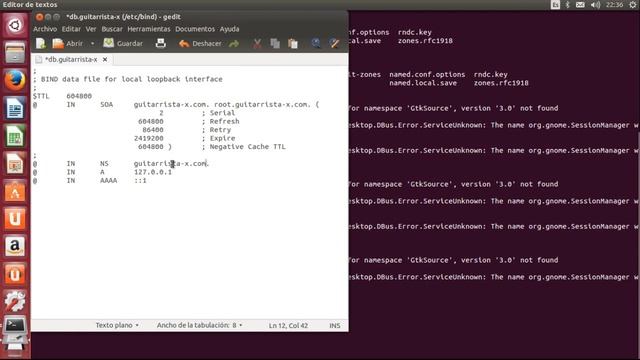Place cursor on the '; Refresh' comment
Image resolution: width=640 pixels, height=360 pixels.
tap(220, 121)
